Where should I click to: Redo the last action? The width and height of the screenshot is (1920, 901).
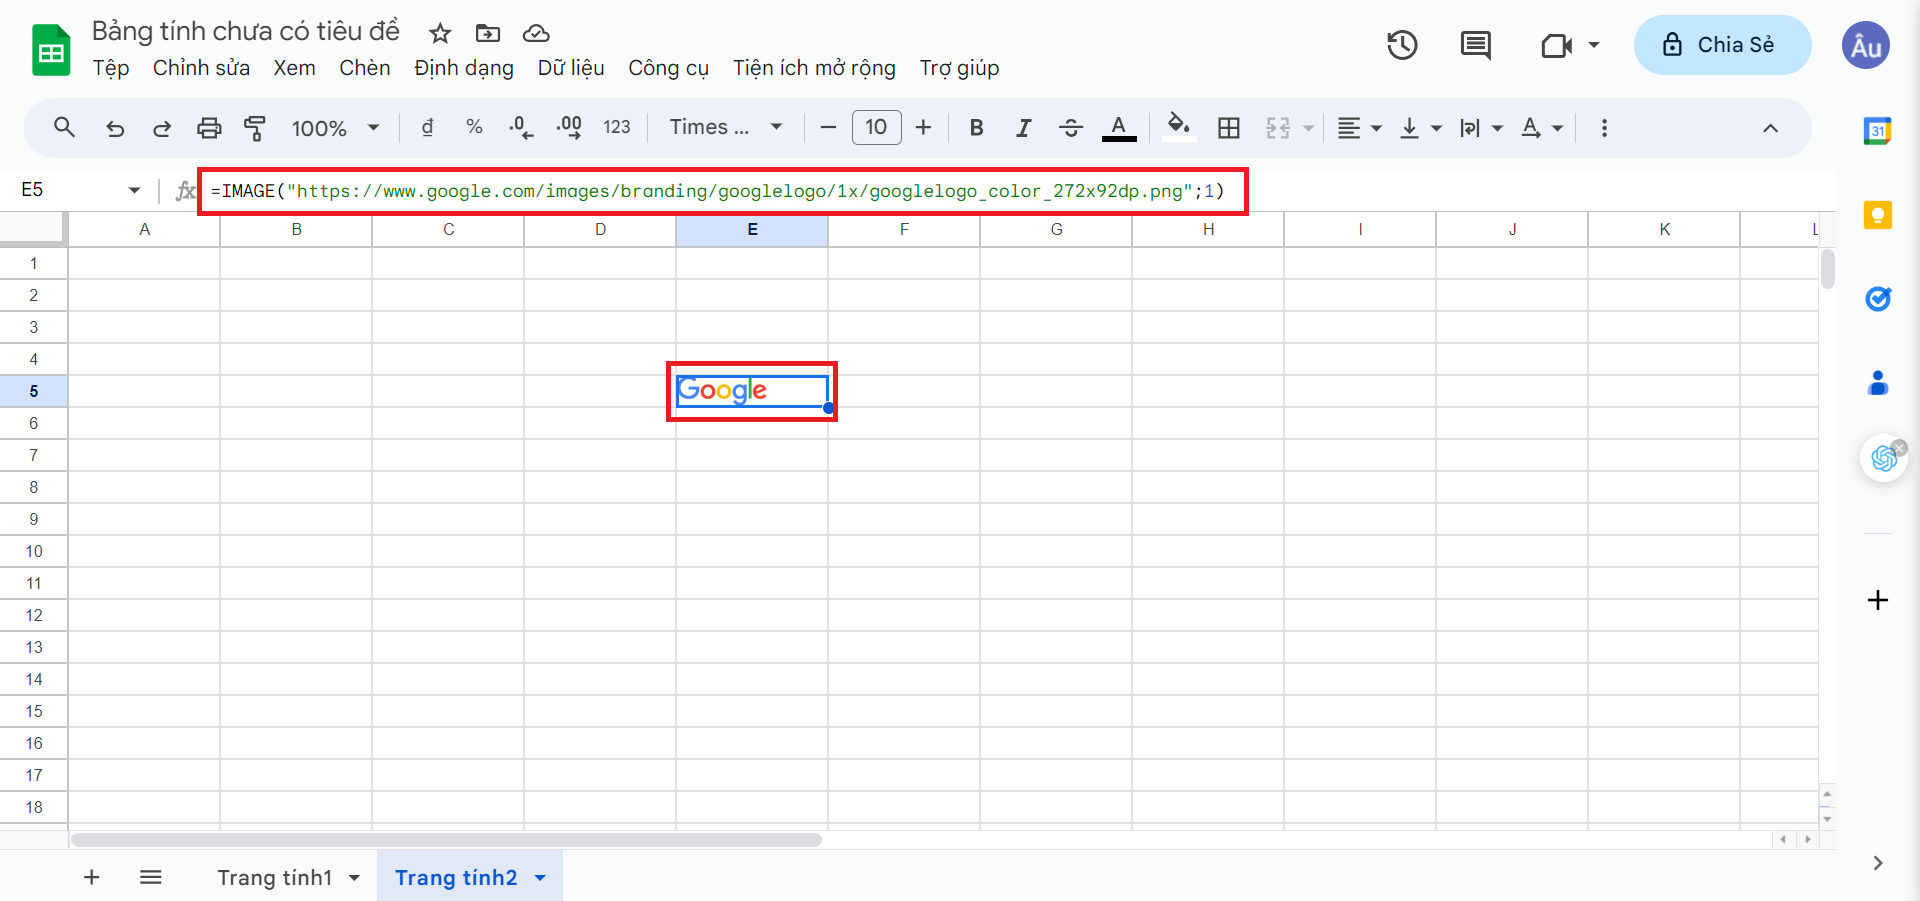tap(161, 128)
